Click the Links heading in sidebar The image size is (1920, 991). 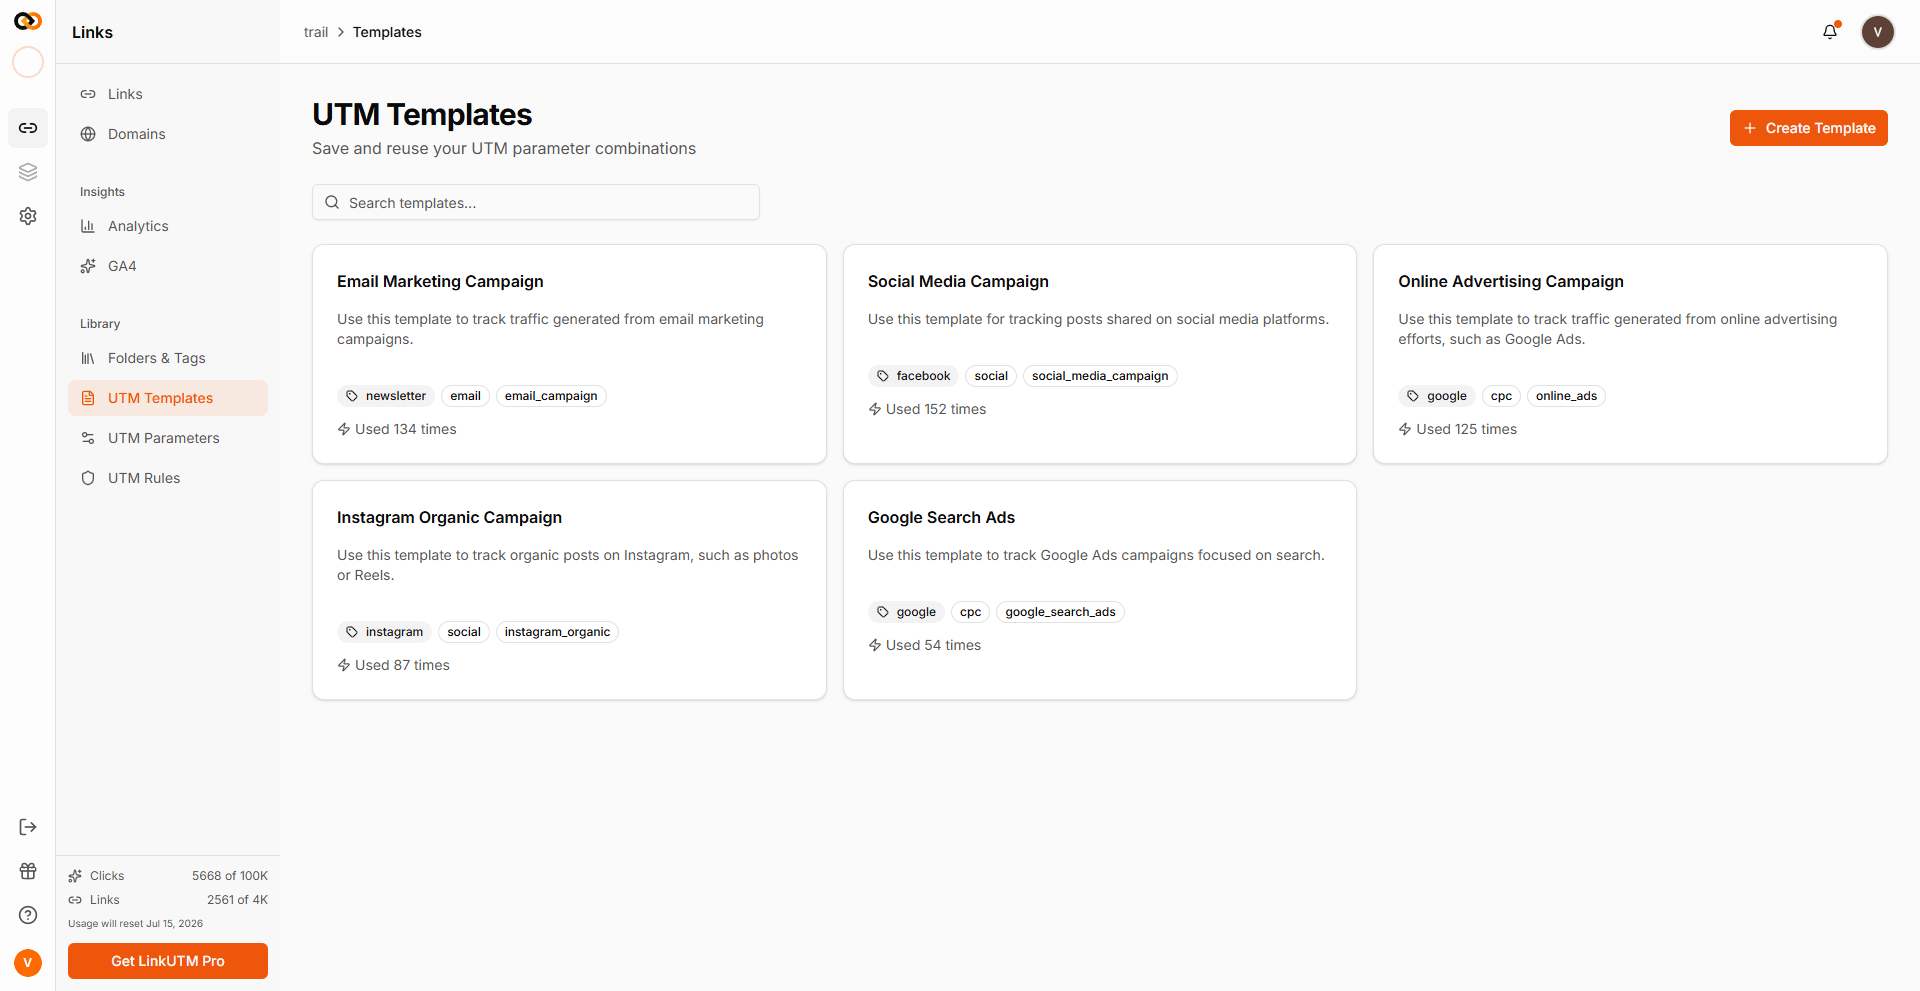click(x=92, y=32)
